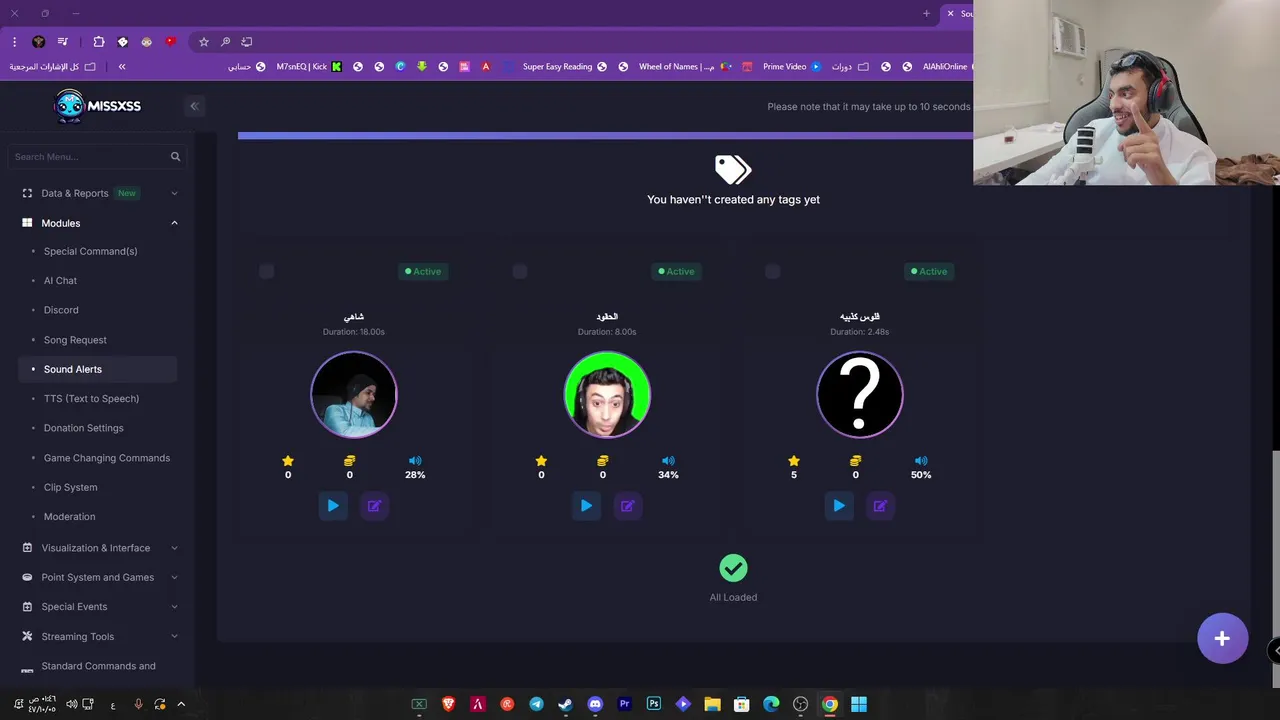The width and height of the screenshot is (1280, 720).
Task: Click the coins icon on the الحقود card
Action: (603, 461)
